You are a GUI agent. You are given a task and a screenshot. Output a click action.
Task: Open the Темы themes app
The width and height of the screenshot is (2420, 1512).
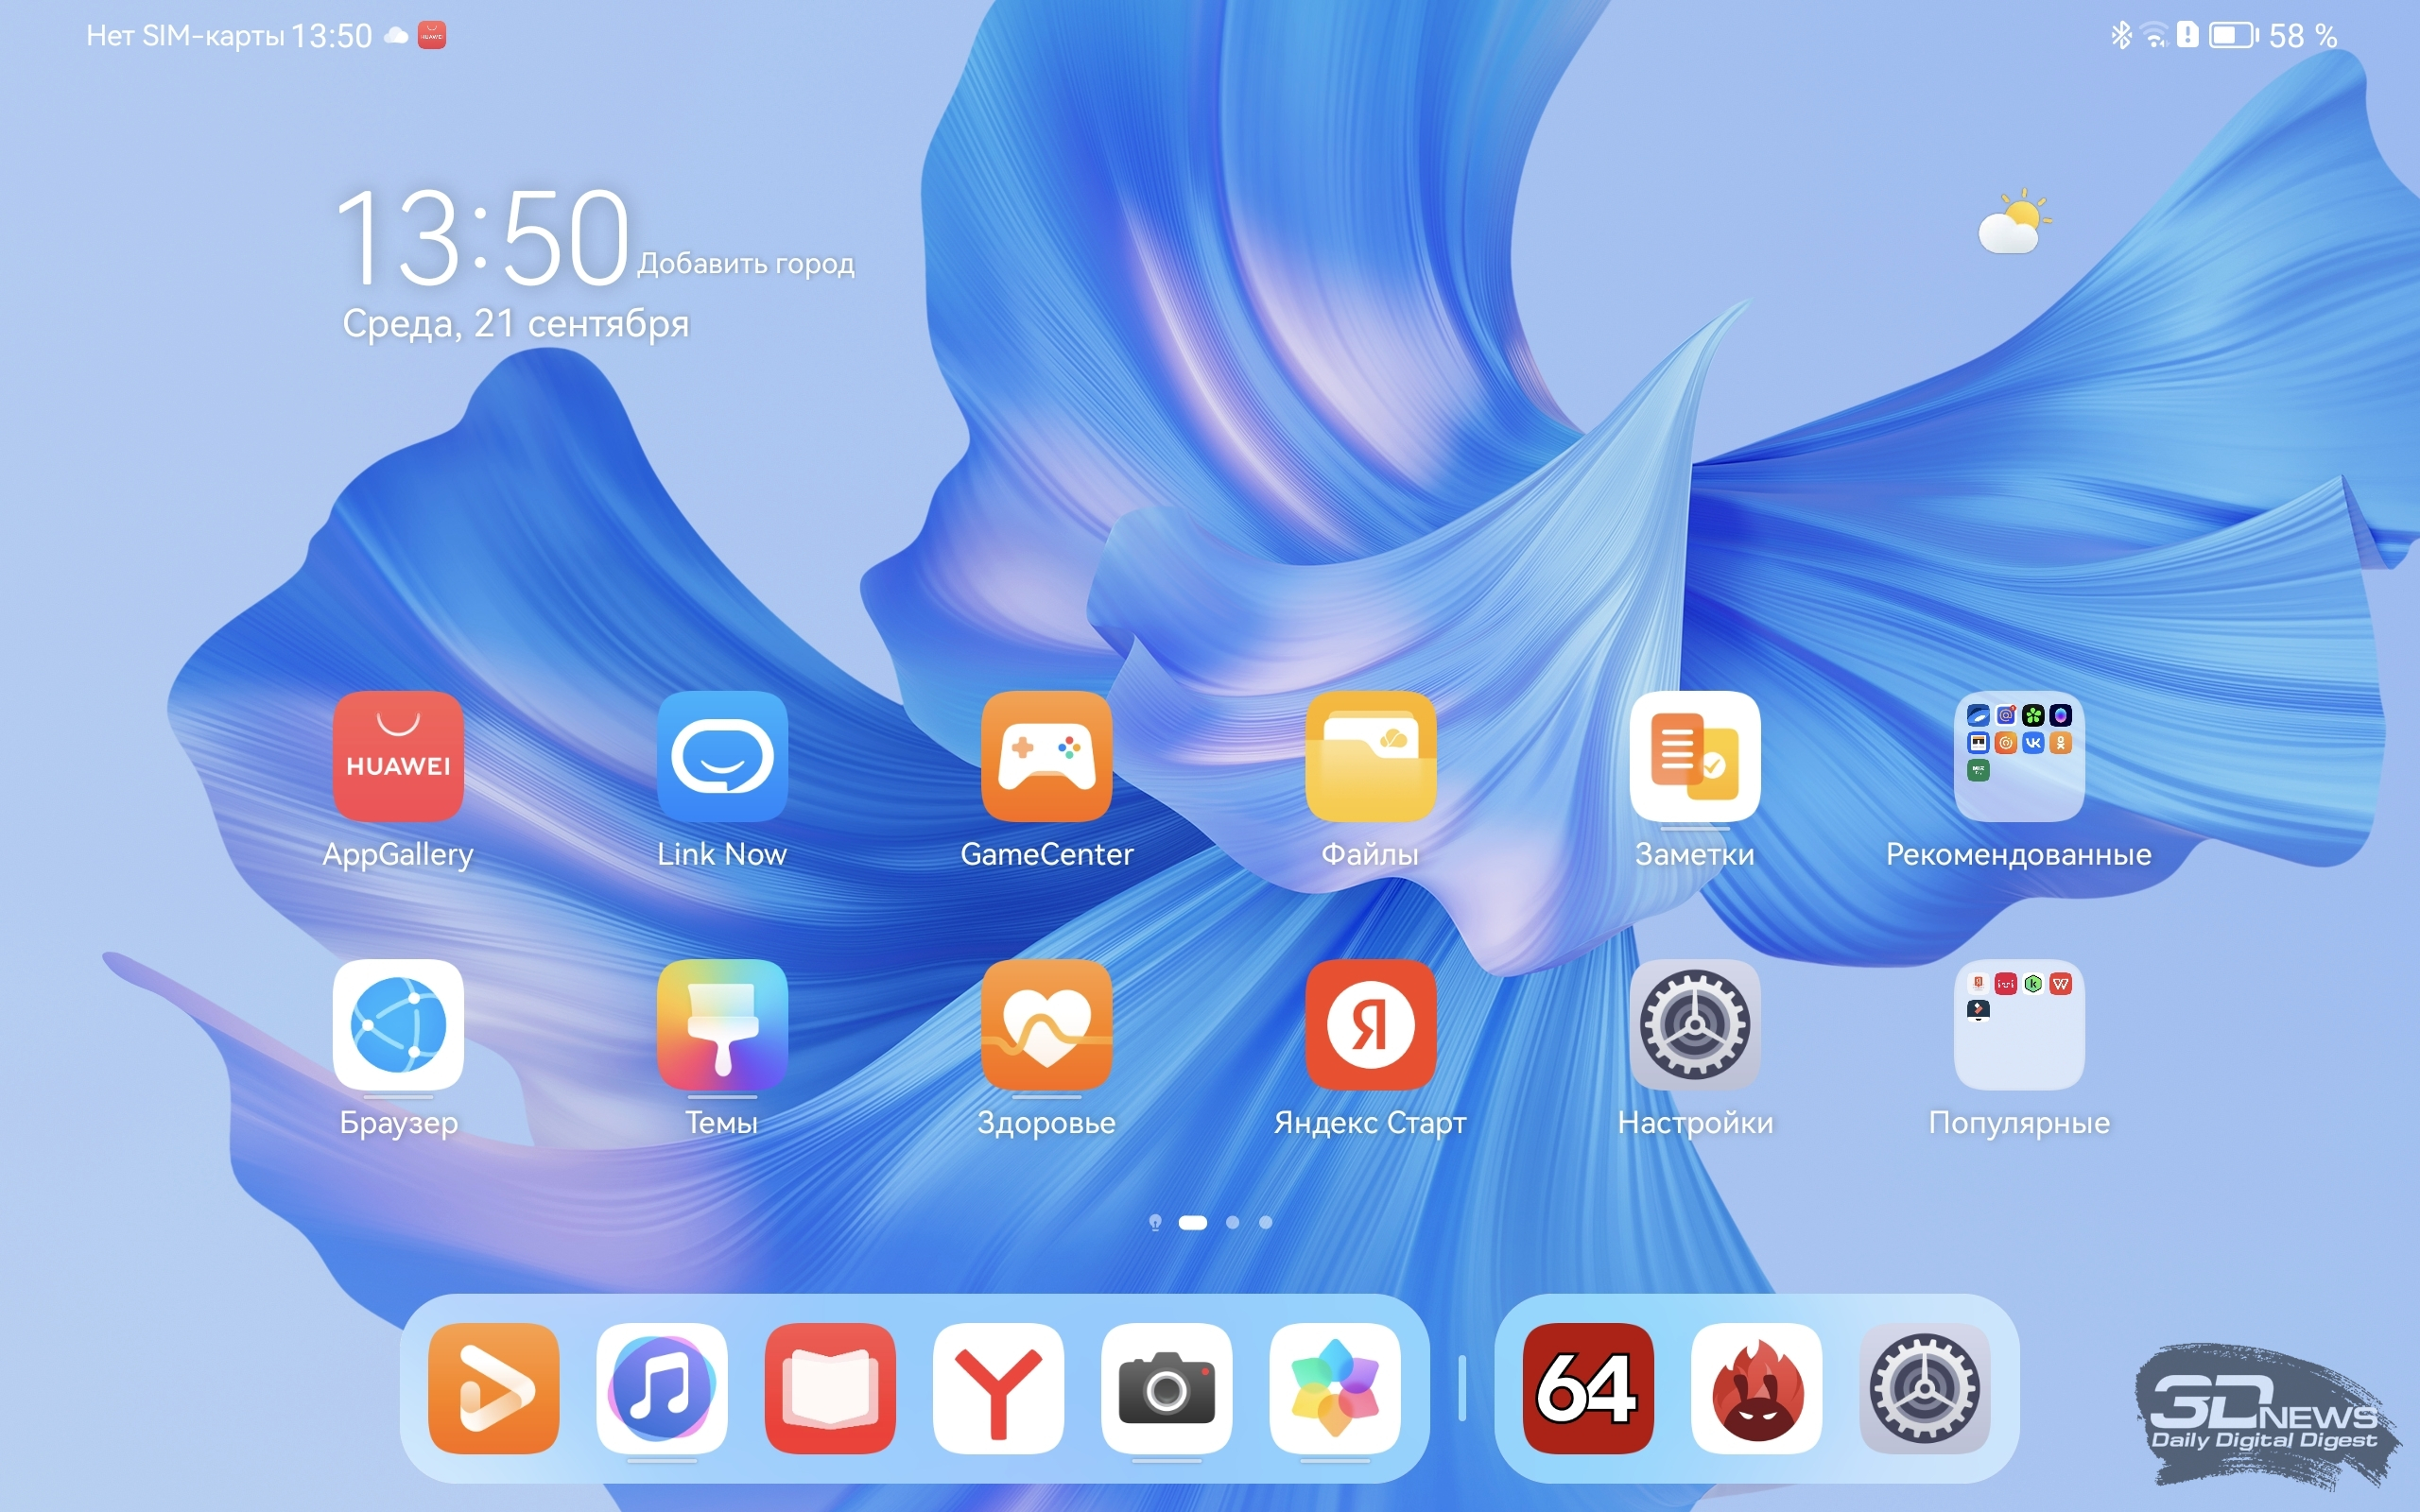tap(722, 1024)
